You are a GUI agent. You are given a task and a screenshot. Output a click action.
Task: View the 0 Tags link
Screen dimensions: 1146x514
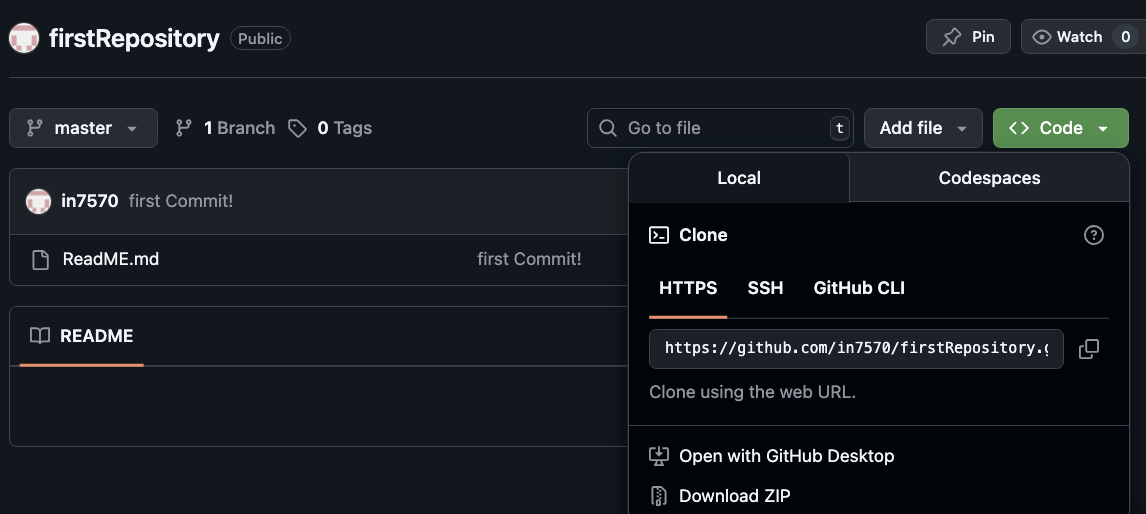click(x=330, y=128)
